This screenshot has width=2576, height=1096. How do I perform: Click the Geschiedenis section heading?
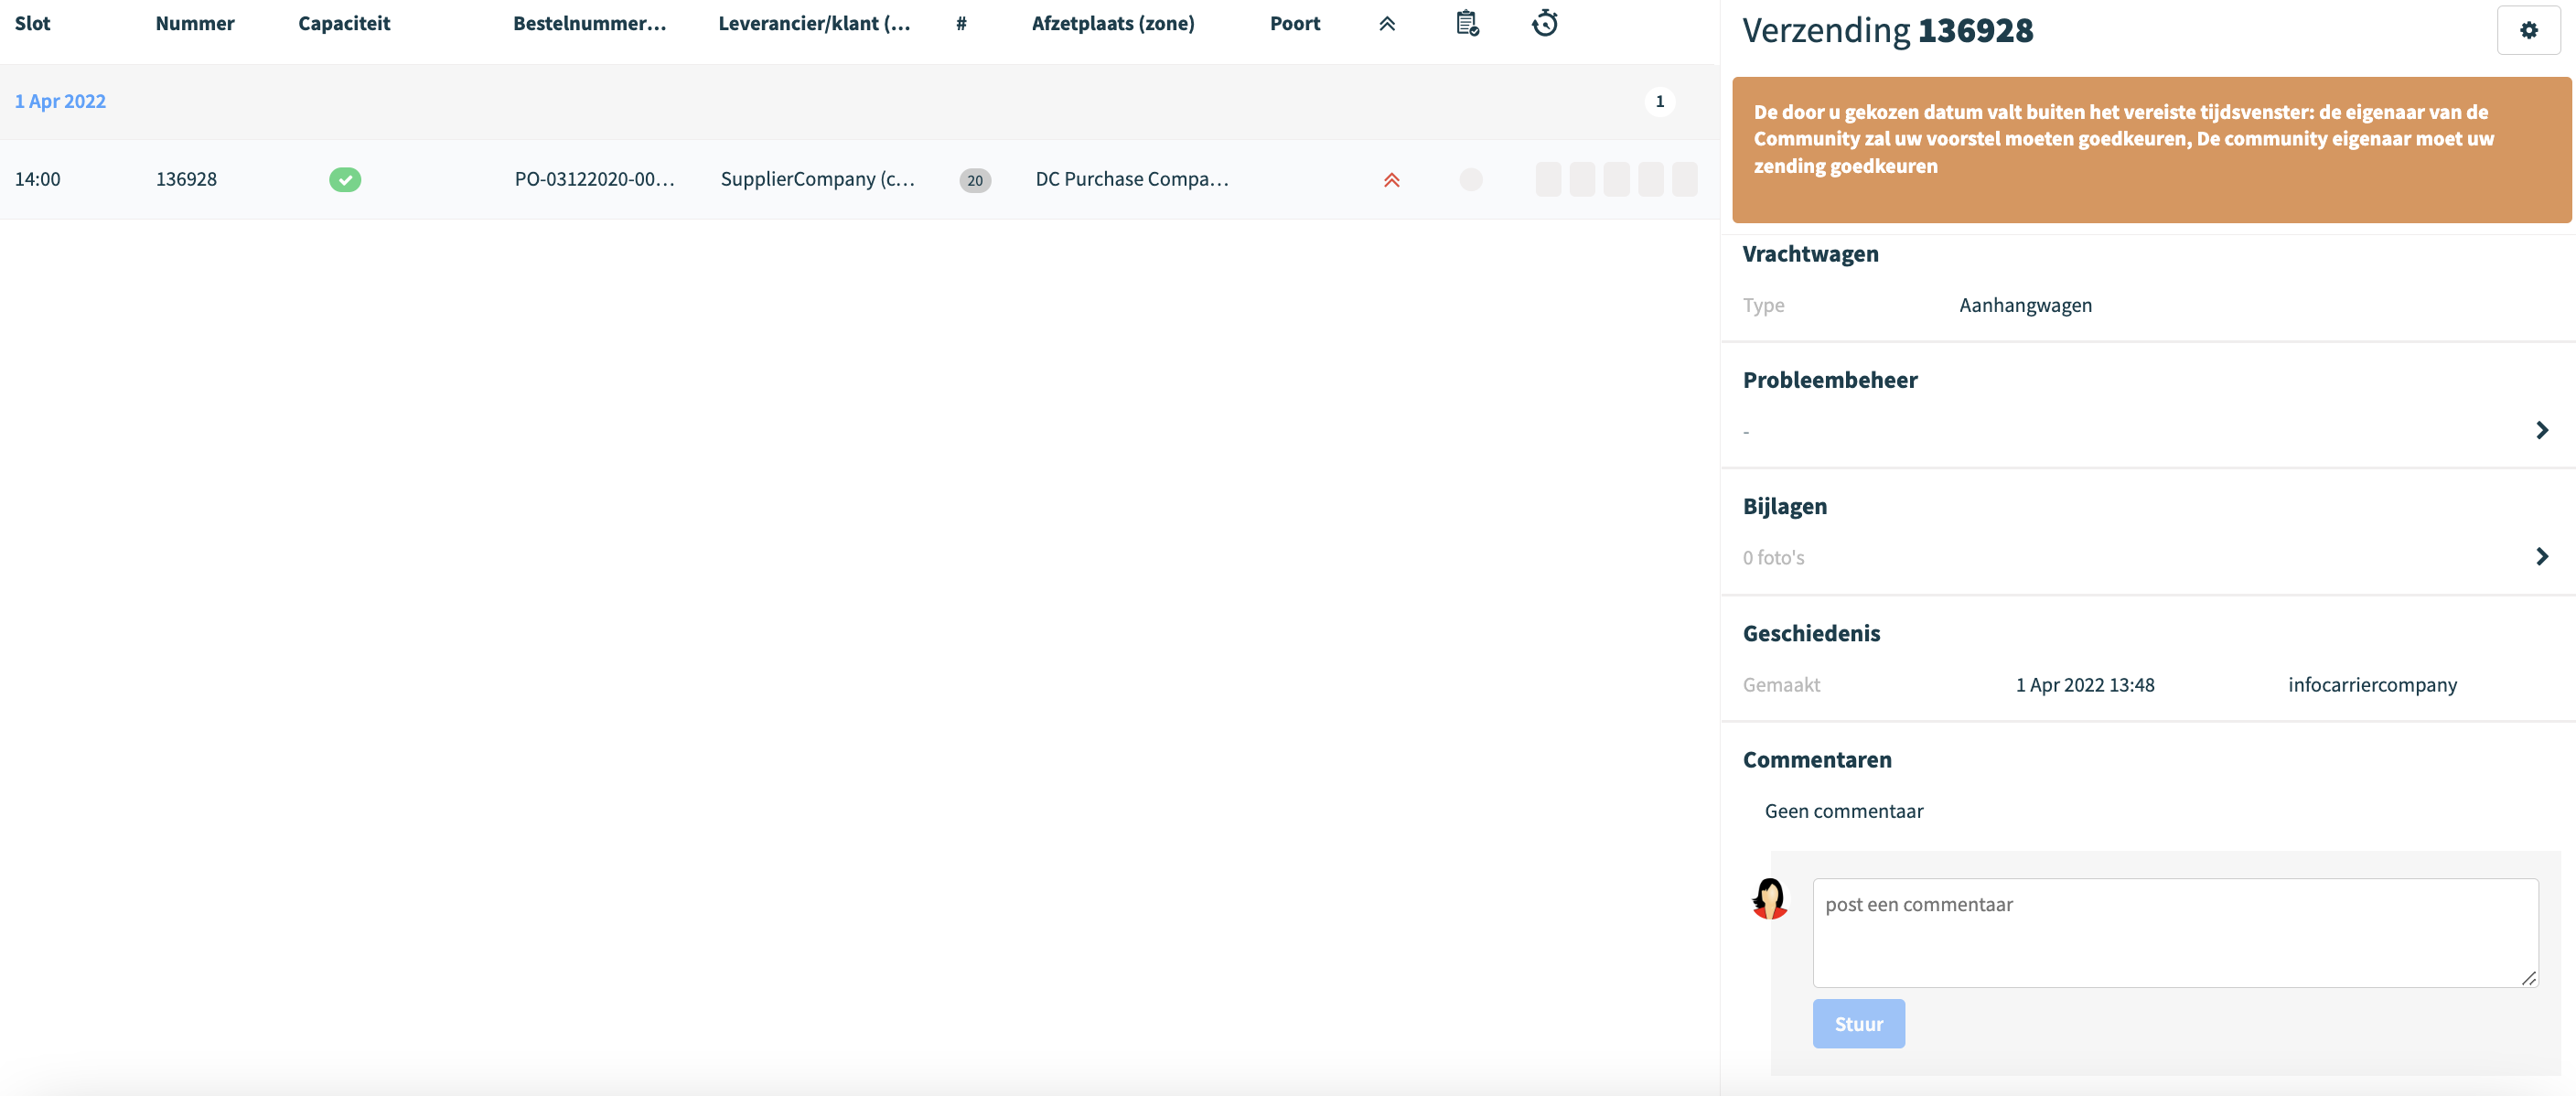(x=1811, y=633)
